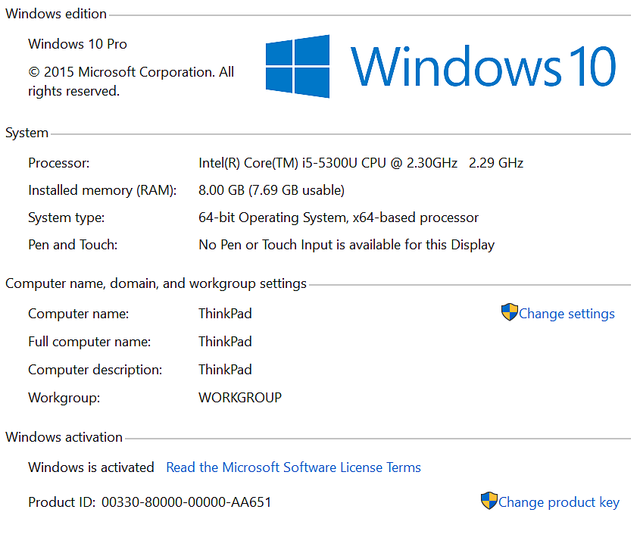Click the 'Full computer name:' label
The height and width of the screenshot is (535, 640).
pyautogui.click(x=89, y=341)
